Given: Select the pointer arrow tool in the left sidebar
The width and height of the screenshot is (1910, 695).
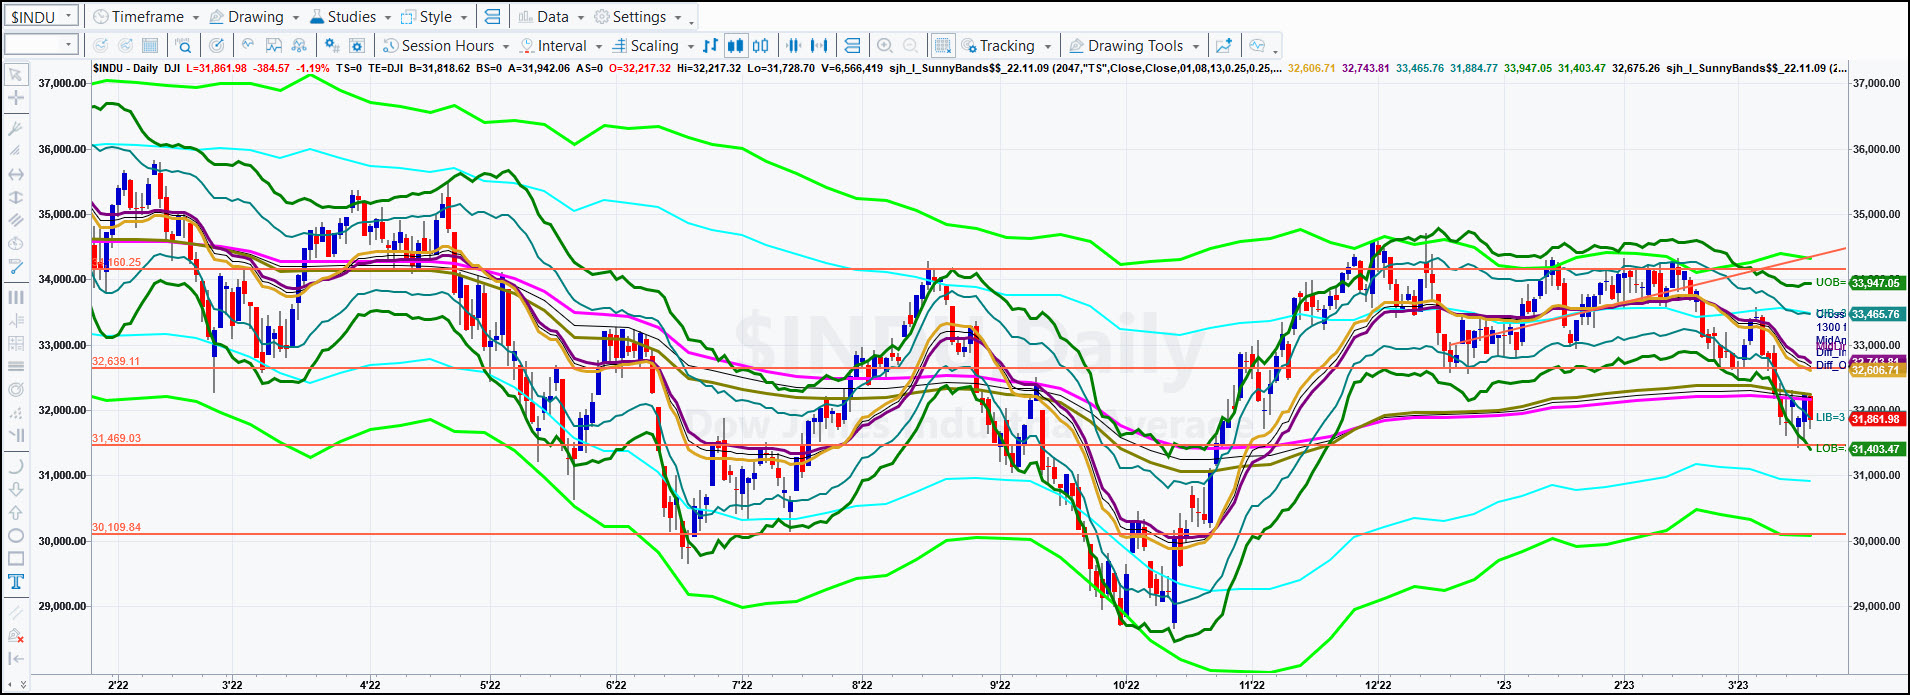Looking at the screenshot, I should click(x=16, y=75).
